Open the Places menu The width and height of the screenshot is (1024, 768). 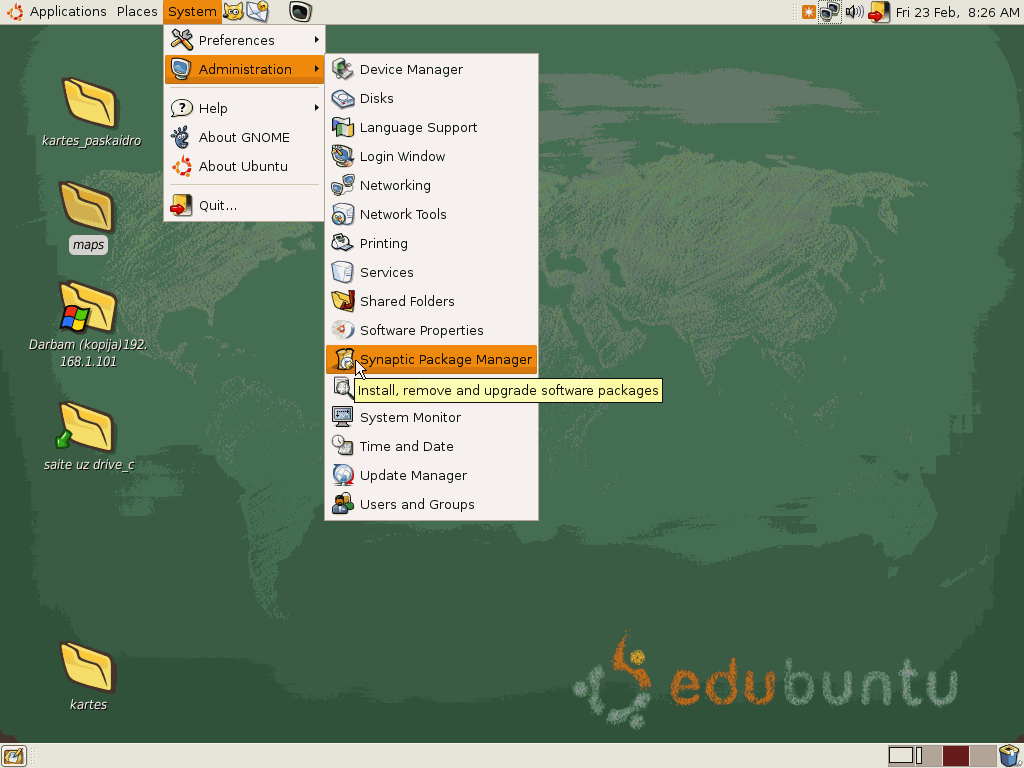(136, 12)
